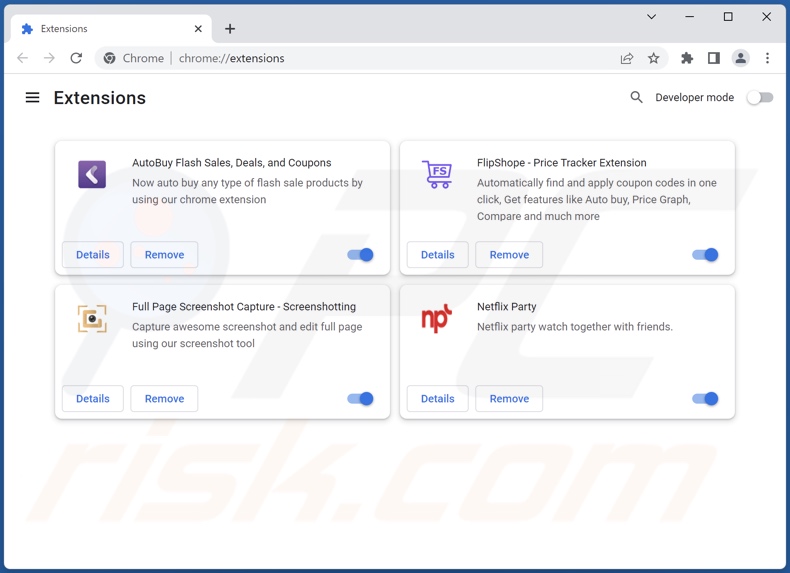Remove FlipShope Price Tracker Extension
This screenshot has height=573, width=790.
509,254
